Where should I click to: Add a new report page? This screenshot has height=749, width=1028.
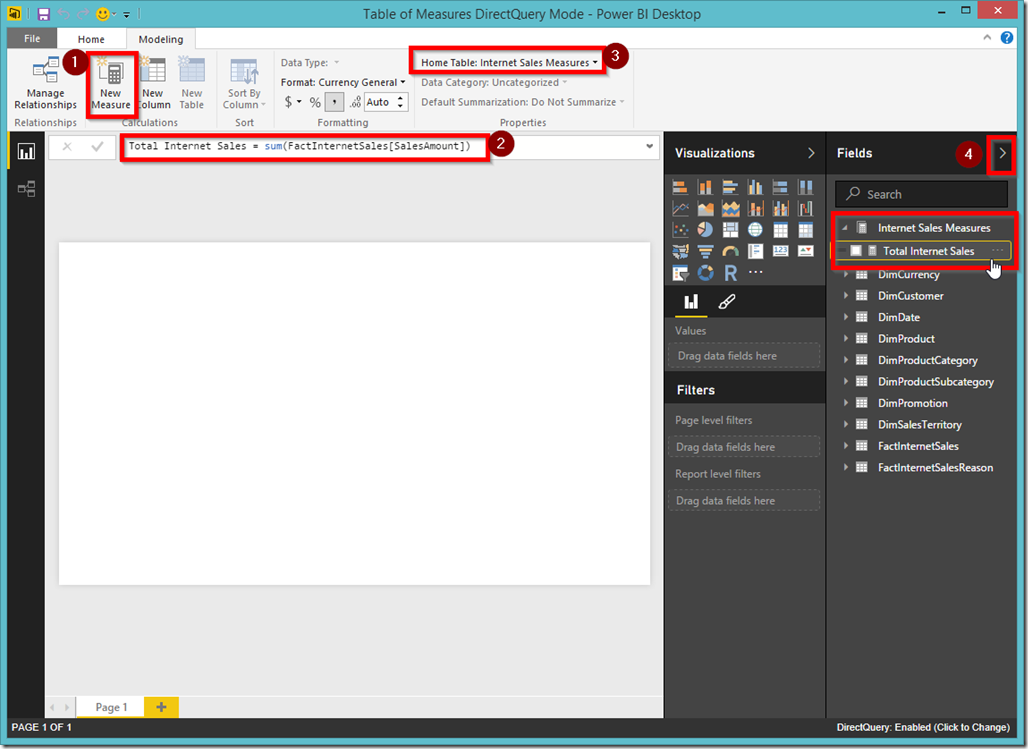(161, 707)
